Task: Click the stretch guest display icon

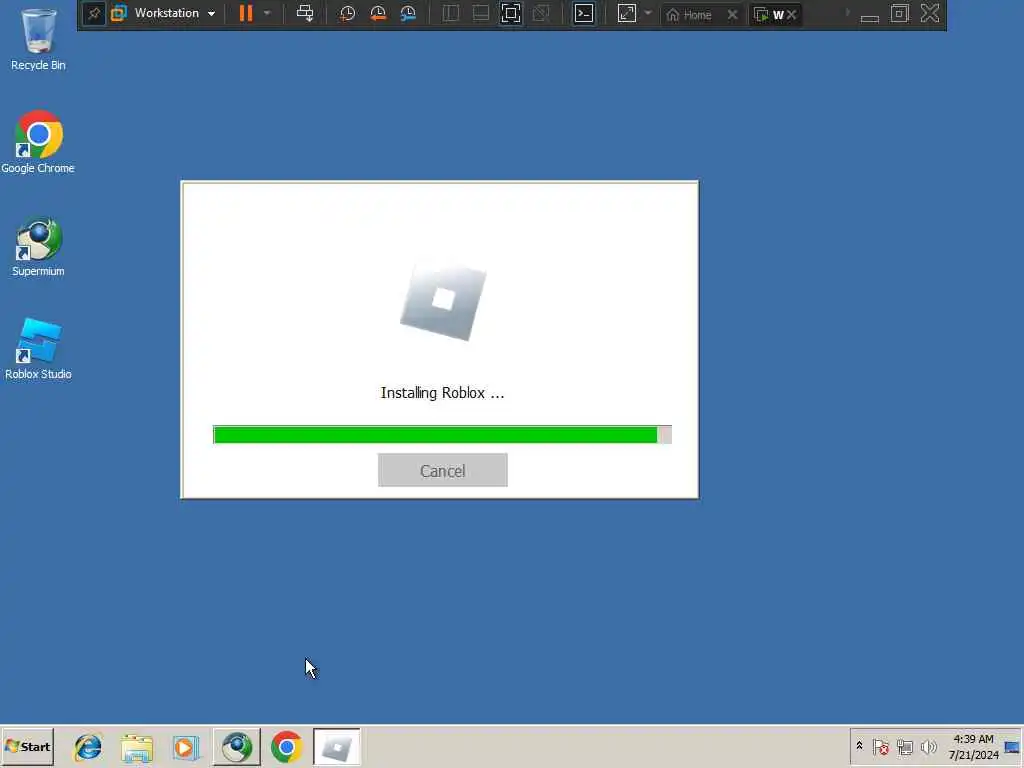Action: (627, 13)
